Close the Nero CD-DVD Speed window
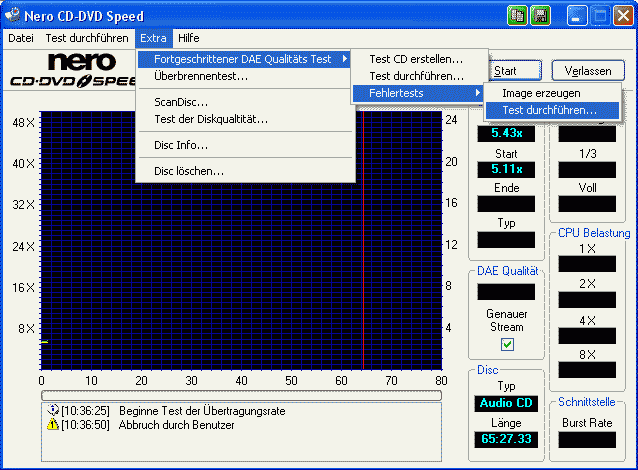 [623, 16]
